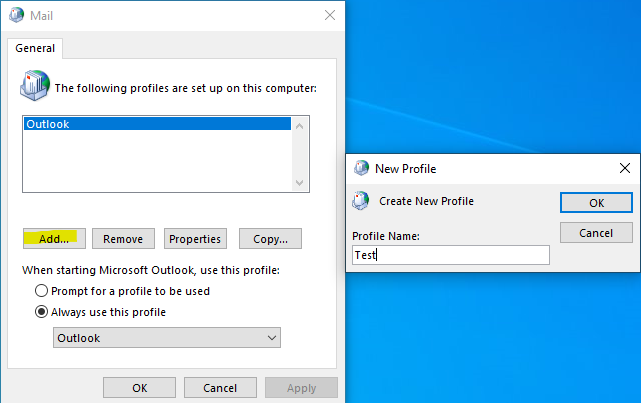The width and height of the screenshot is (641, 403).
Task: Click the Add... button
Action: point(54,239)
